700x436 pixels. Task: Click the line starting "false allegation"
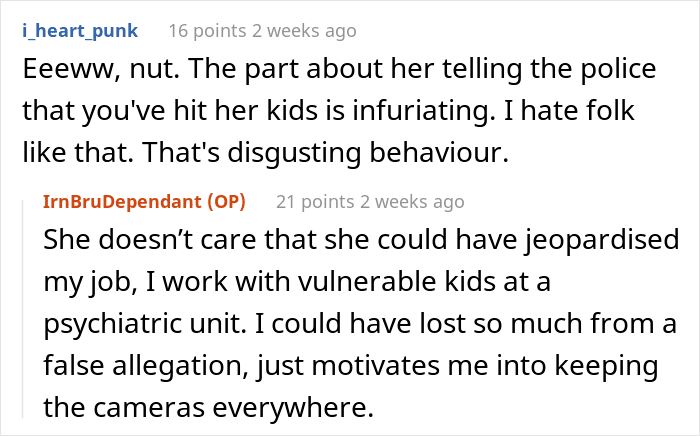351,366
